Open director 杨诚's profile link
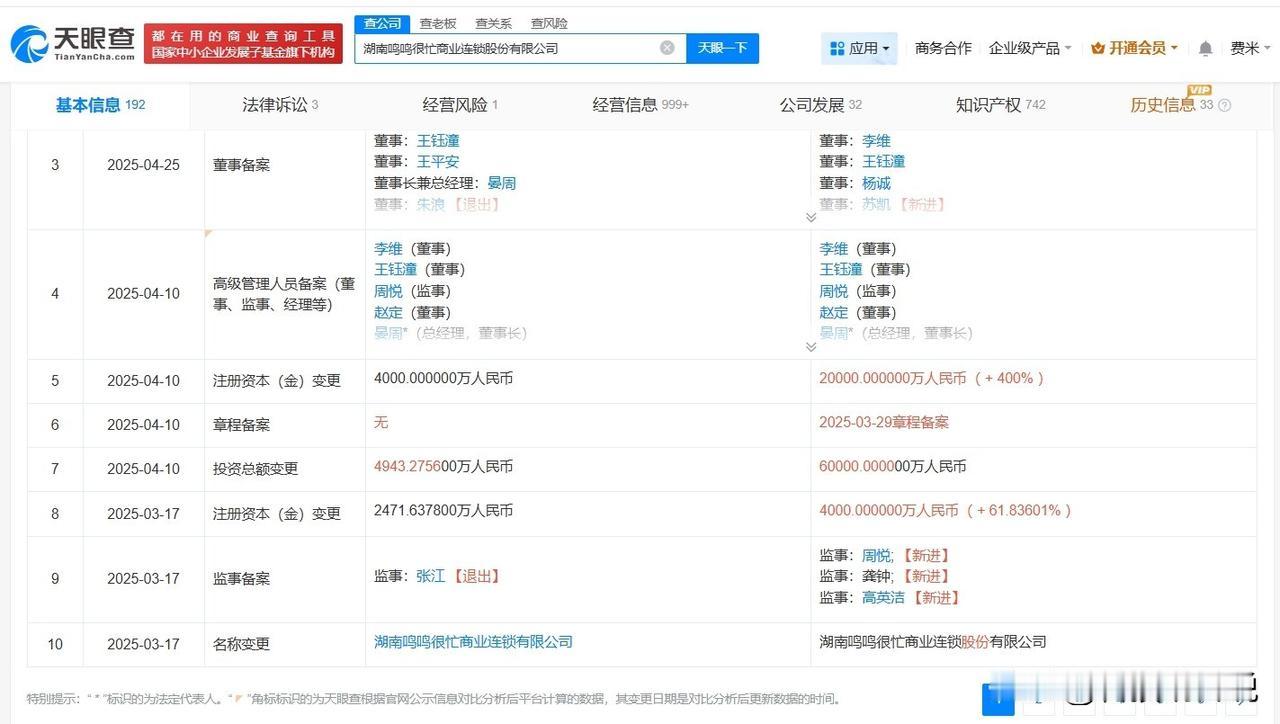The width and height of the screenshot is (1280, 724). coord(876,183)
